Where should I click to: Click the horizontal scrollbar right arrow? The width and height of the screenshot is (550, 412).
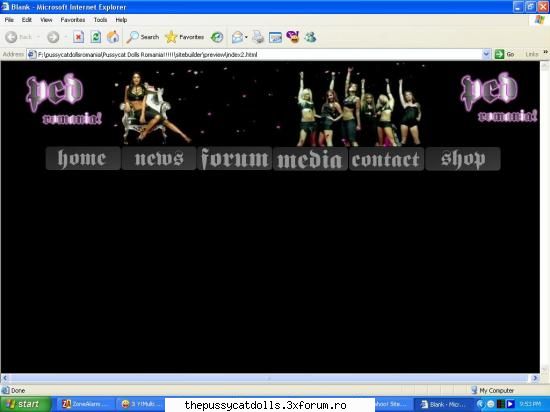(535, 378)
